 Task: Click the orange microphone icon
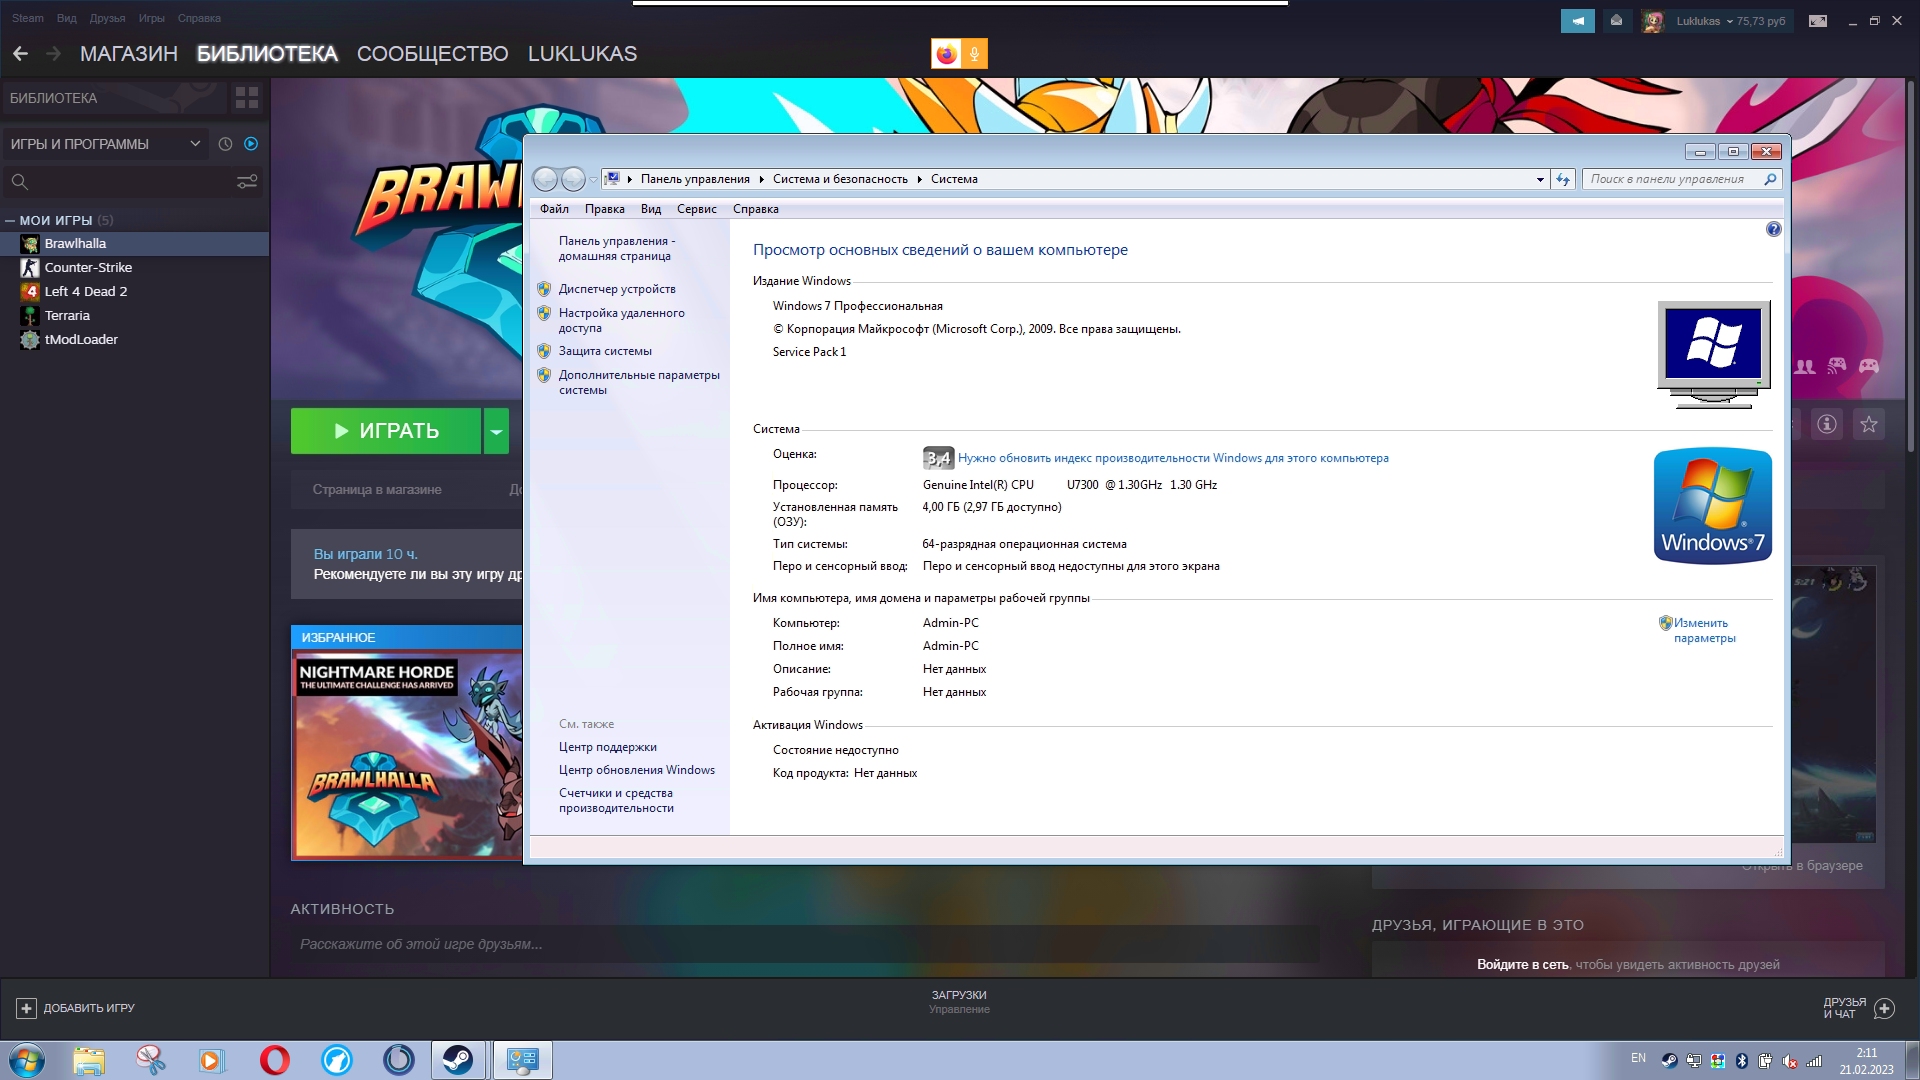click(x=974, y=54)
